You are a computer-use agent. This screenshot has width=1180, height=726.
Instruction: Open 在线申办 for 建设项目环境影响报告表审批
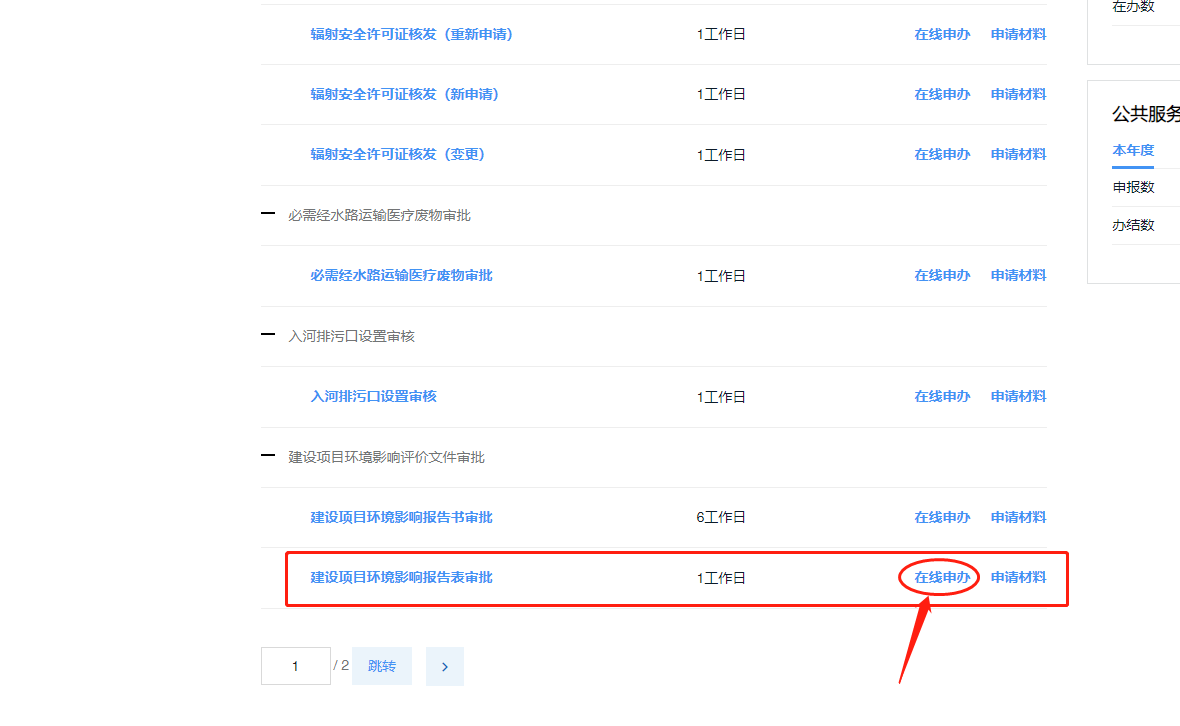(x=941, y=578)
